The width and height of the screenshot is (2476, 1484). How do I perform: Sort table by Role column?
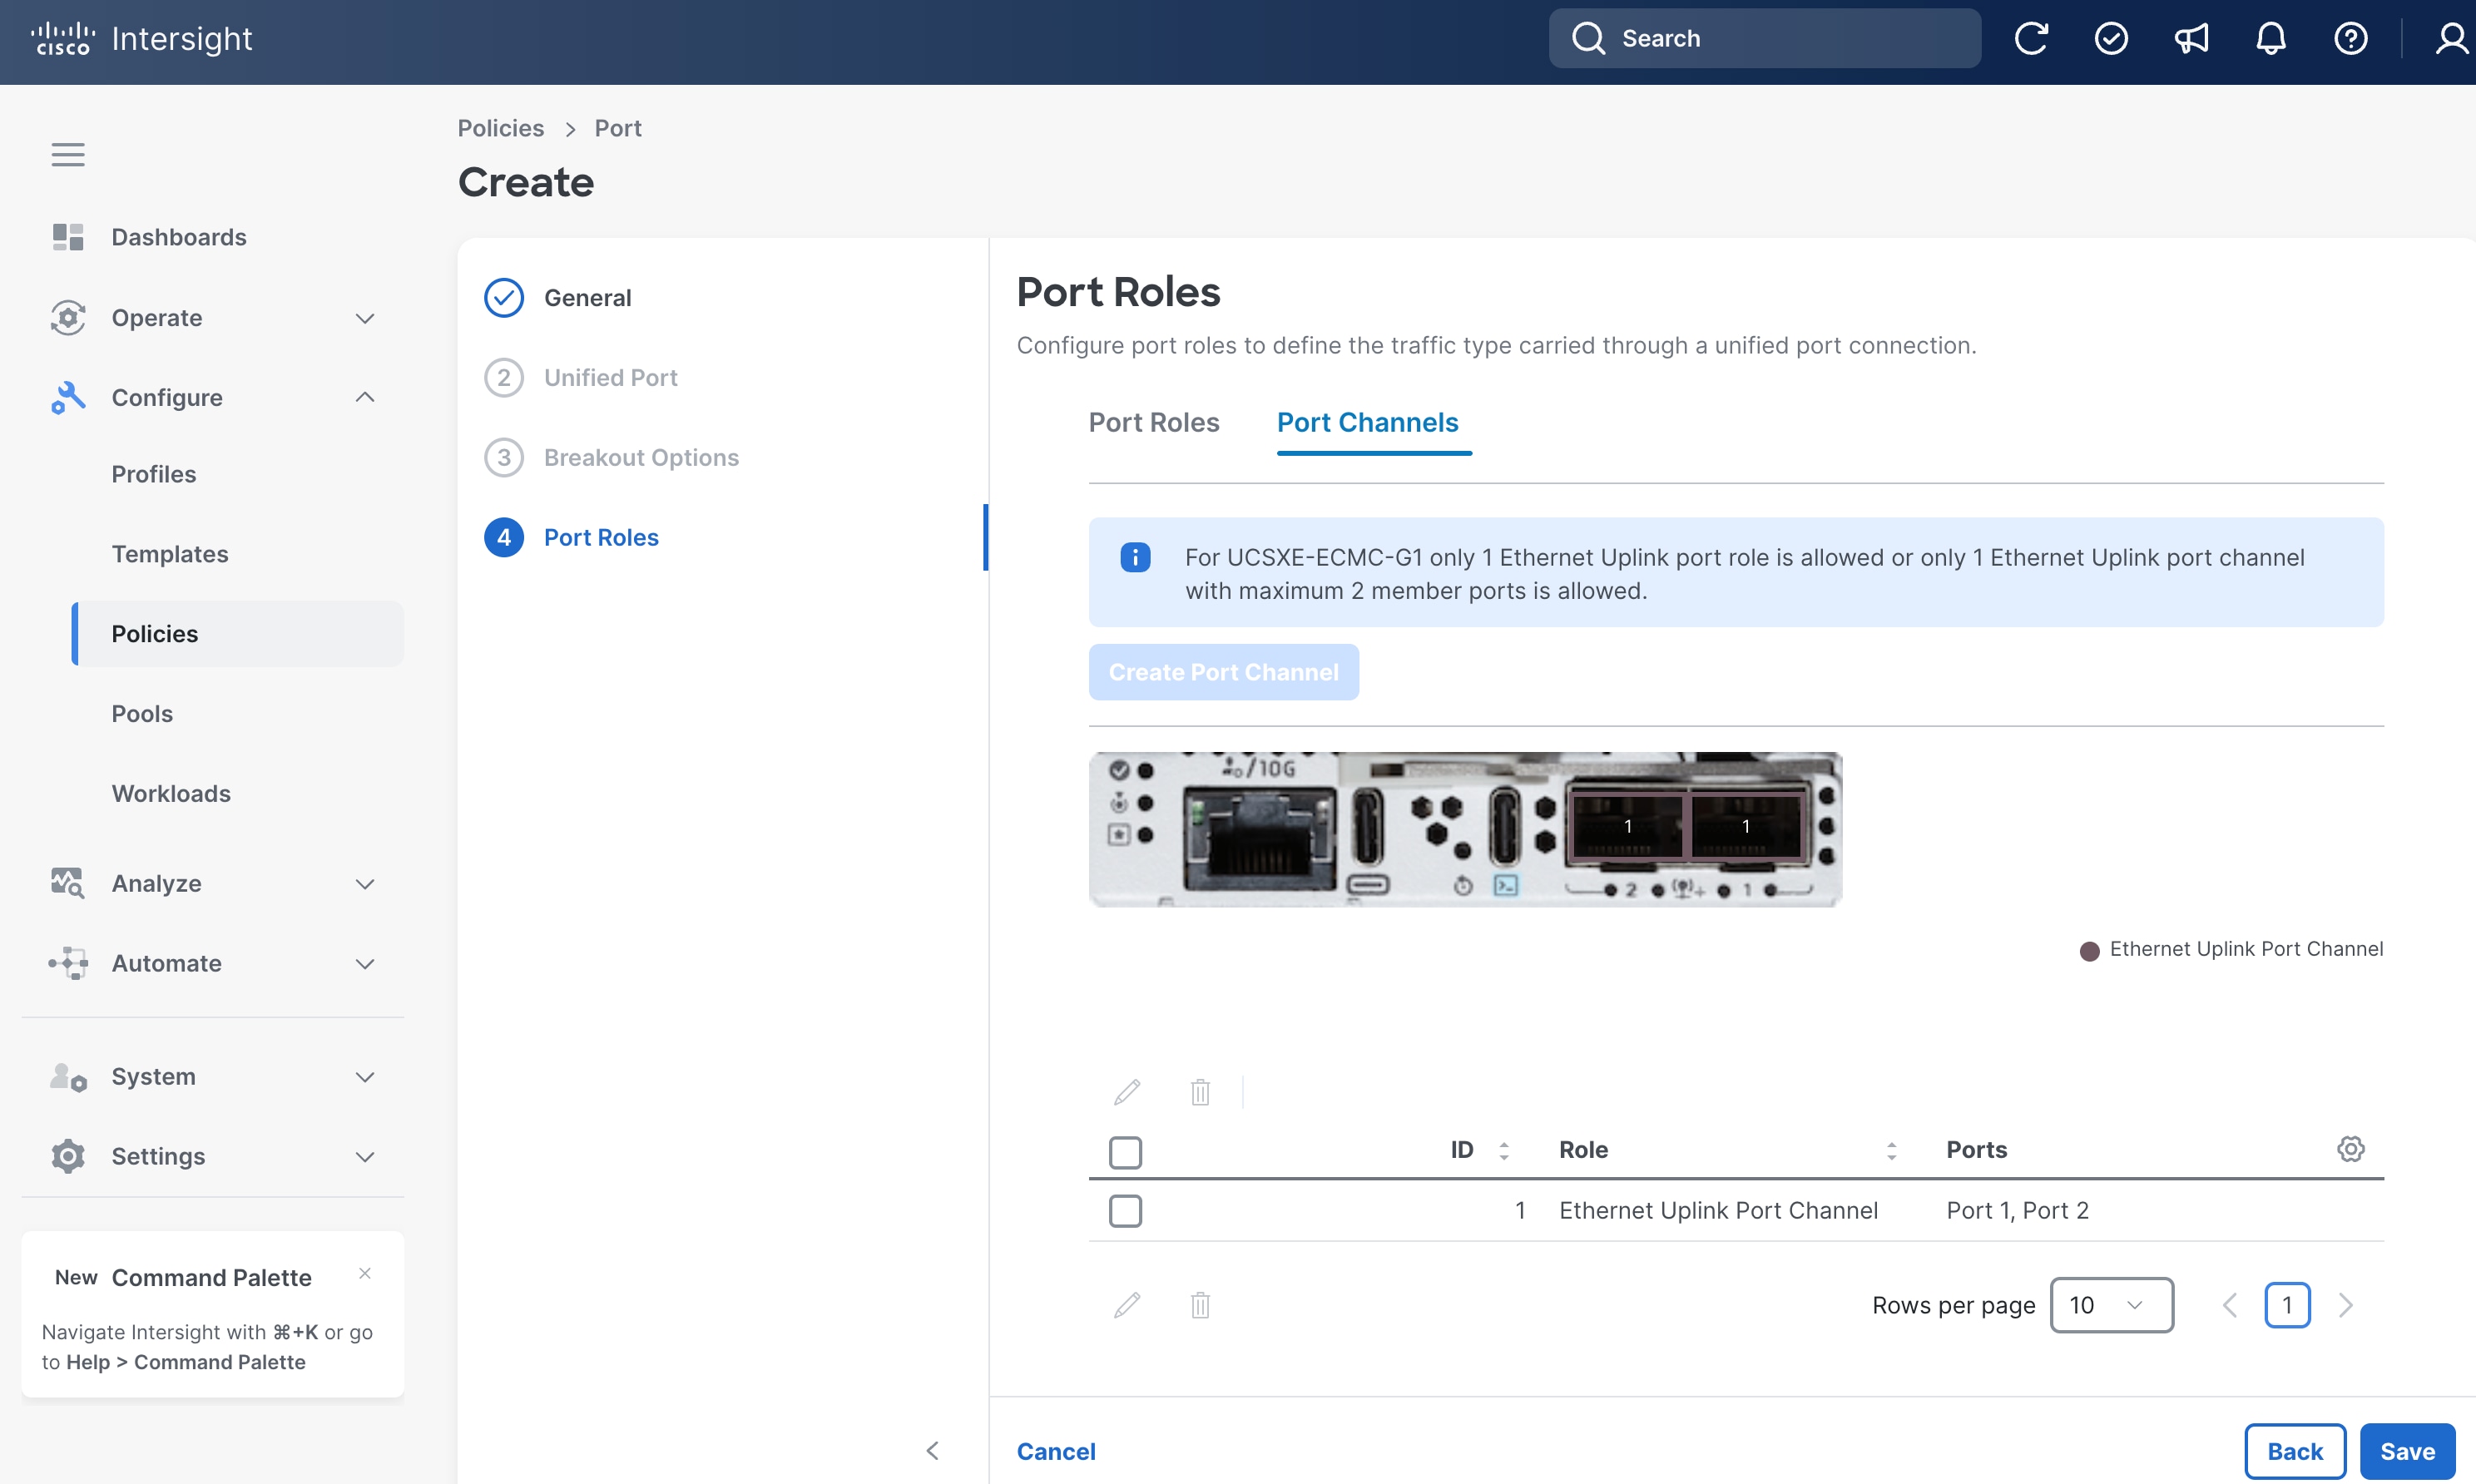tap(1892, 1150)
